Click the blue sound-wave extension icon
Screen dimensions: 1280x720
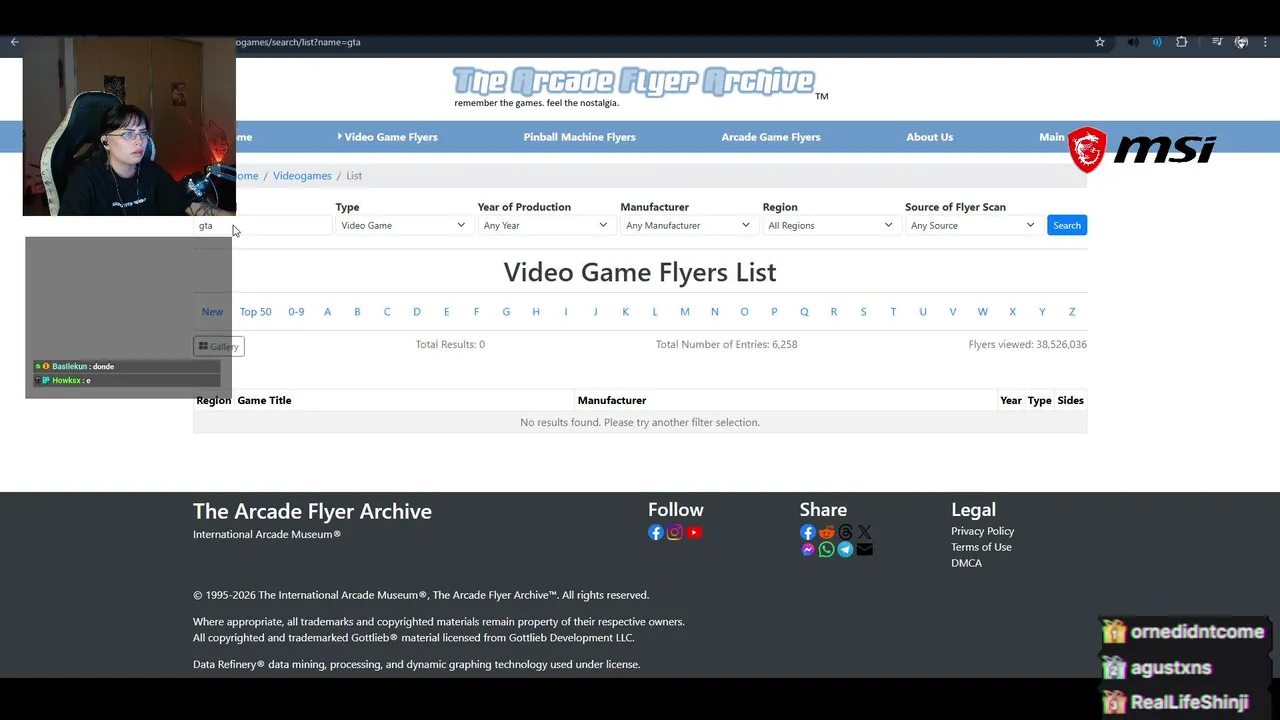pos(1157,42)
